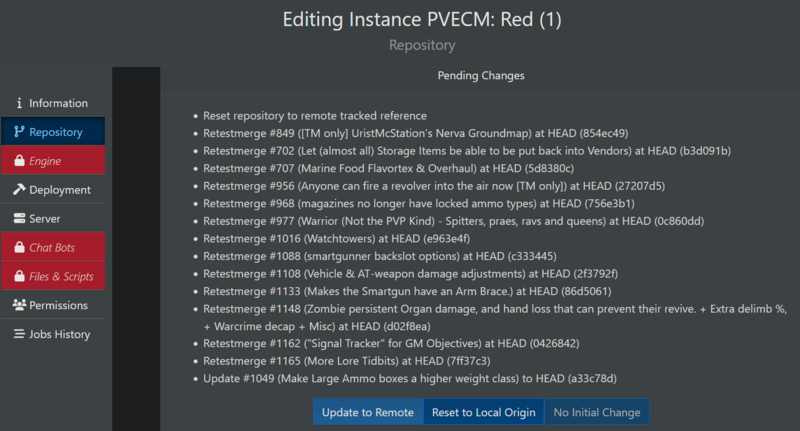Click the Repository branch icon
The image size is (800, 431).
(19, 132)
